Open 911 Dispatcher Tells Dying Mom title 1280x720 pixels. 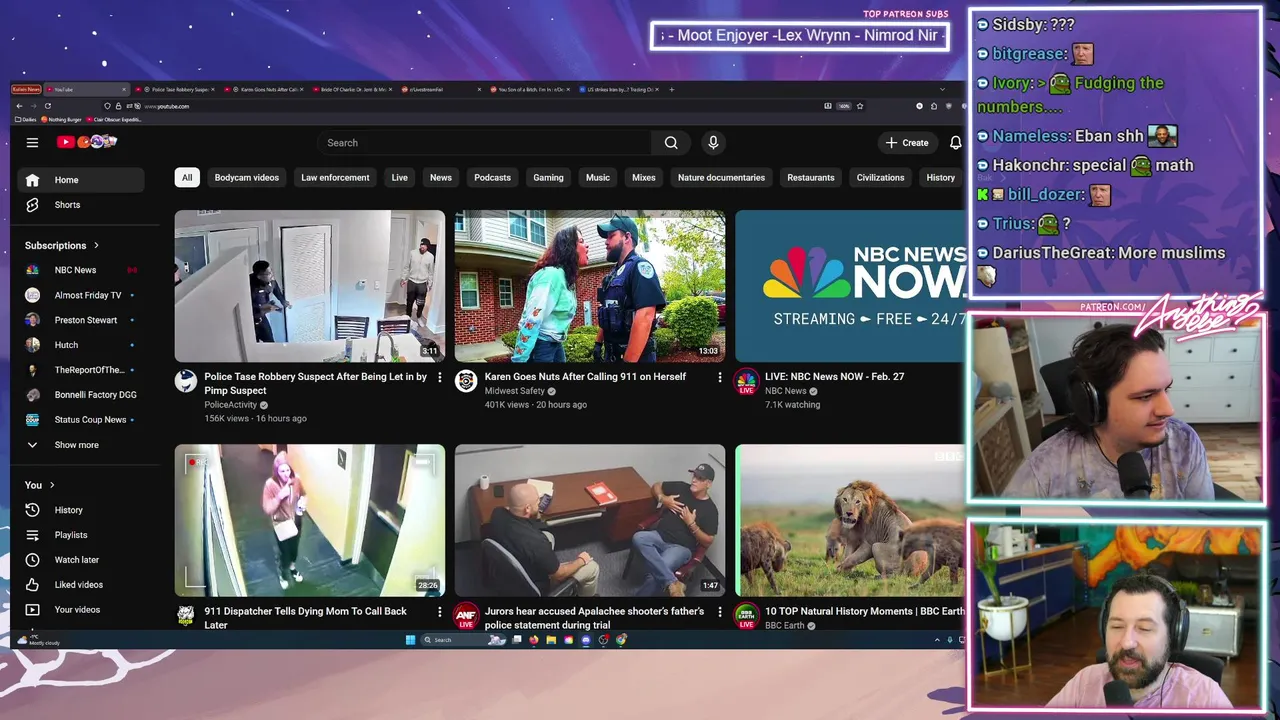coord(305,618)
